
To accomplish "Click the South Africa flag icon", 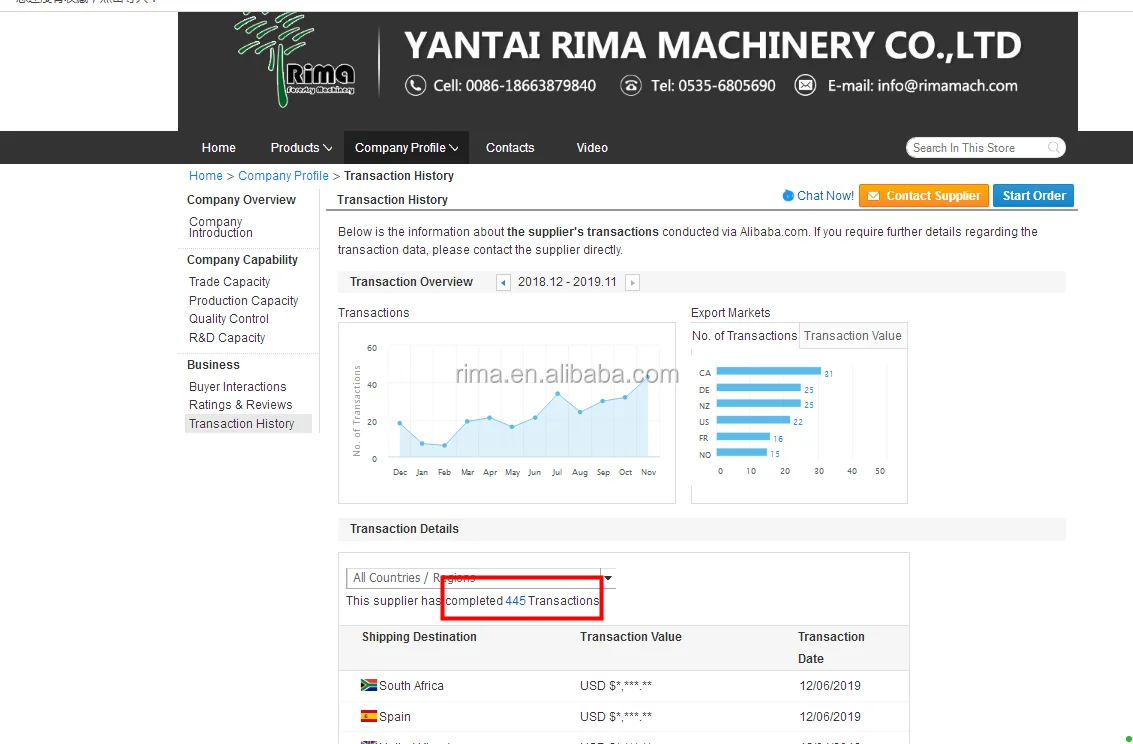I will tap(368, 686).
